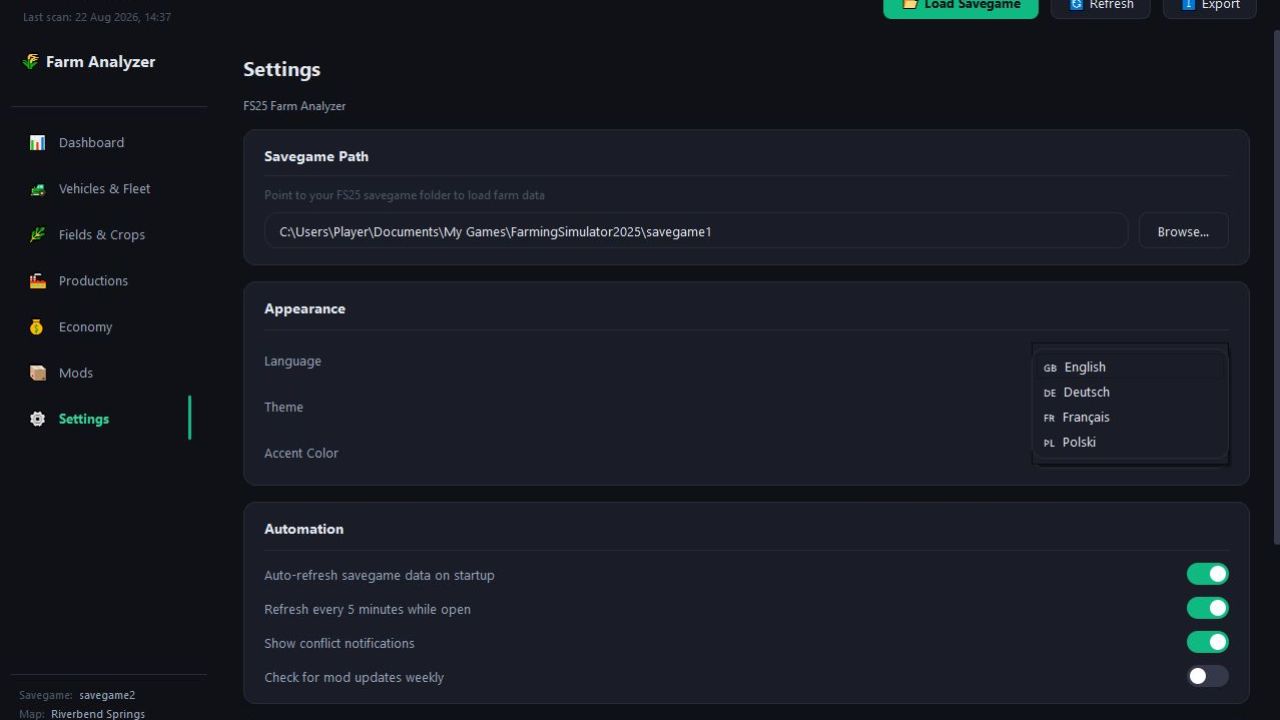The height and width of the screenshot is (720, 1280).
Task: Click the Farm Analyzer logo icon
Action: click(30, 62)
